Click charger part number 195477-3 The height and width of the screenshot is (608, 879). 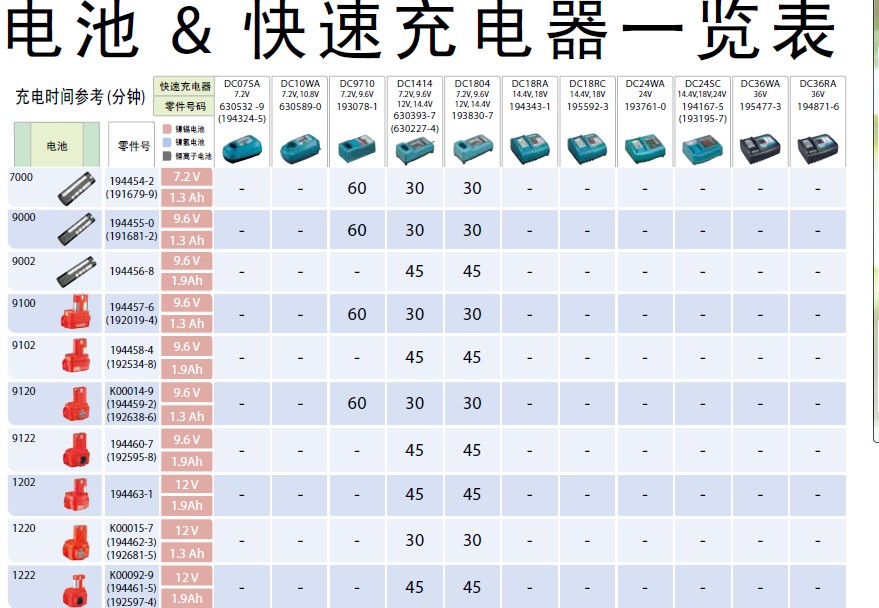pyautogui.click(x=760, y=106)
